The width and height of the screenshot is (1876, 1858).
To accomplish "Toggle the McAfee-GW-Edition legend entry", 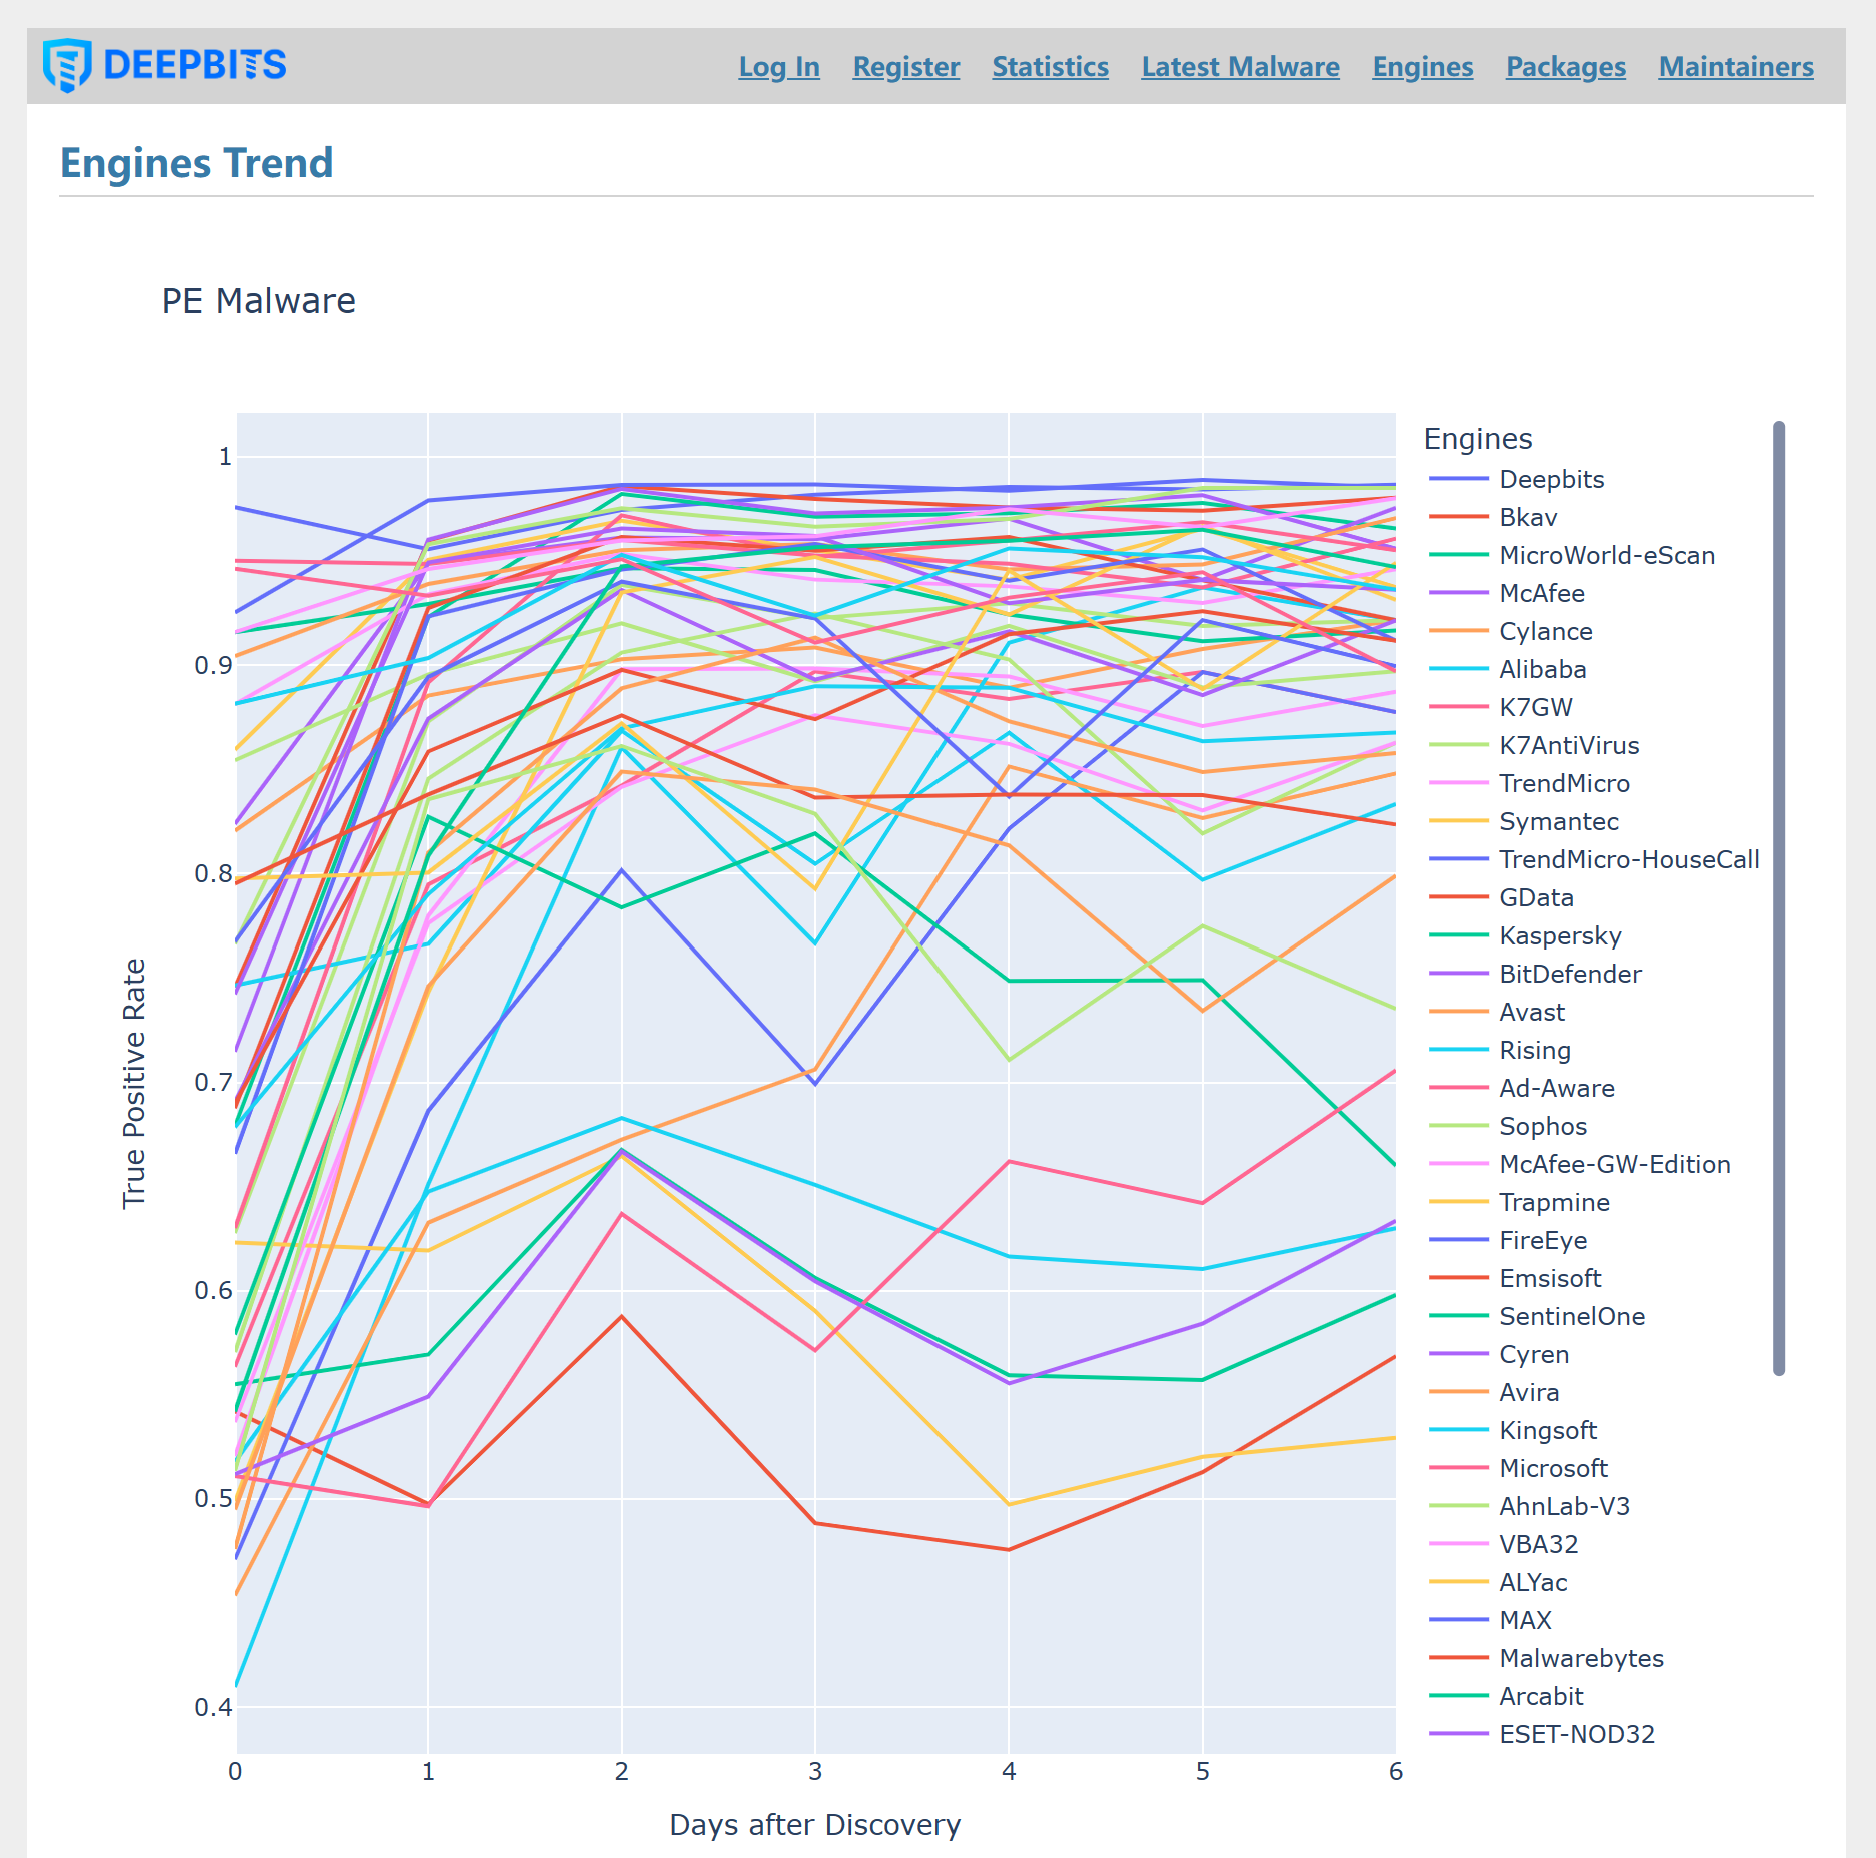I will (1579, 1164).
